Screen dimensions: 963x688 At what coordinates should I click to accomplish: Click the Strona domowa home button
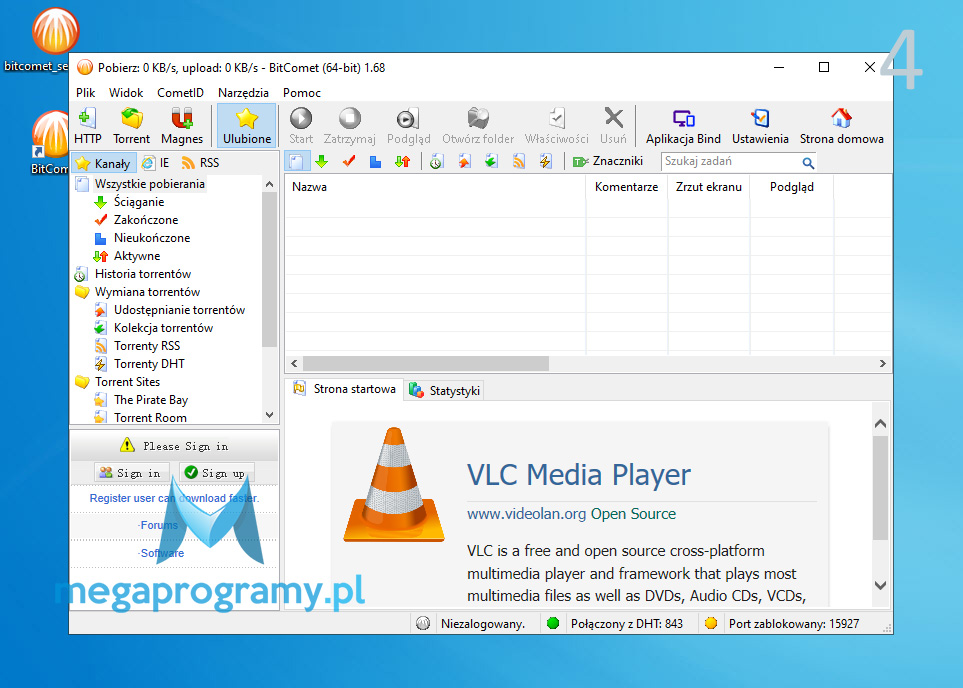[x=841, y=126]
